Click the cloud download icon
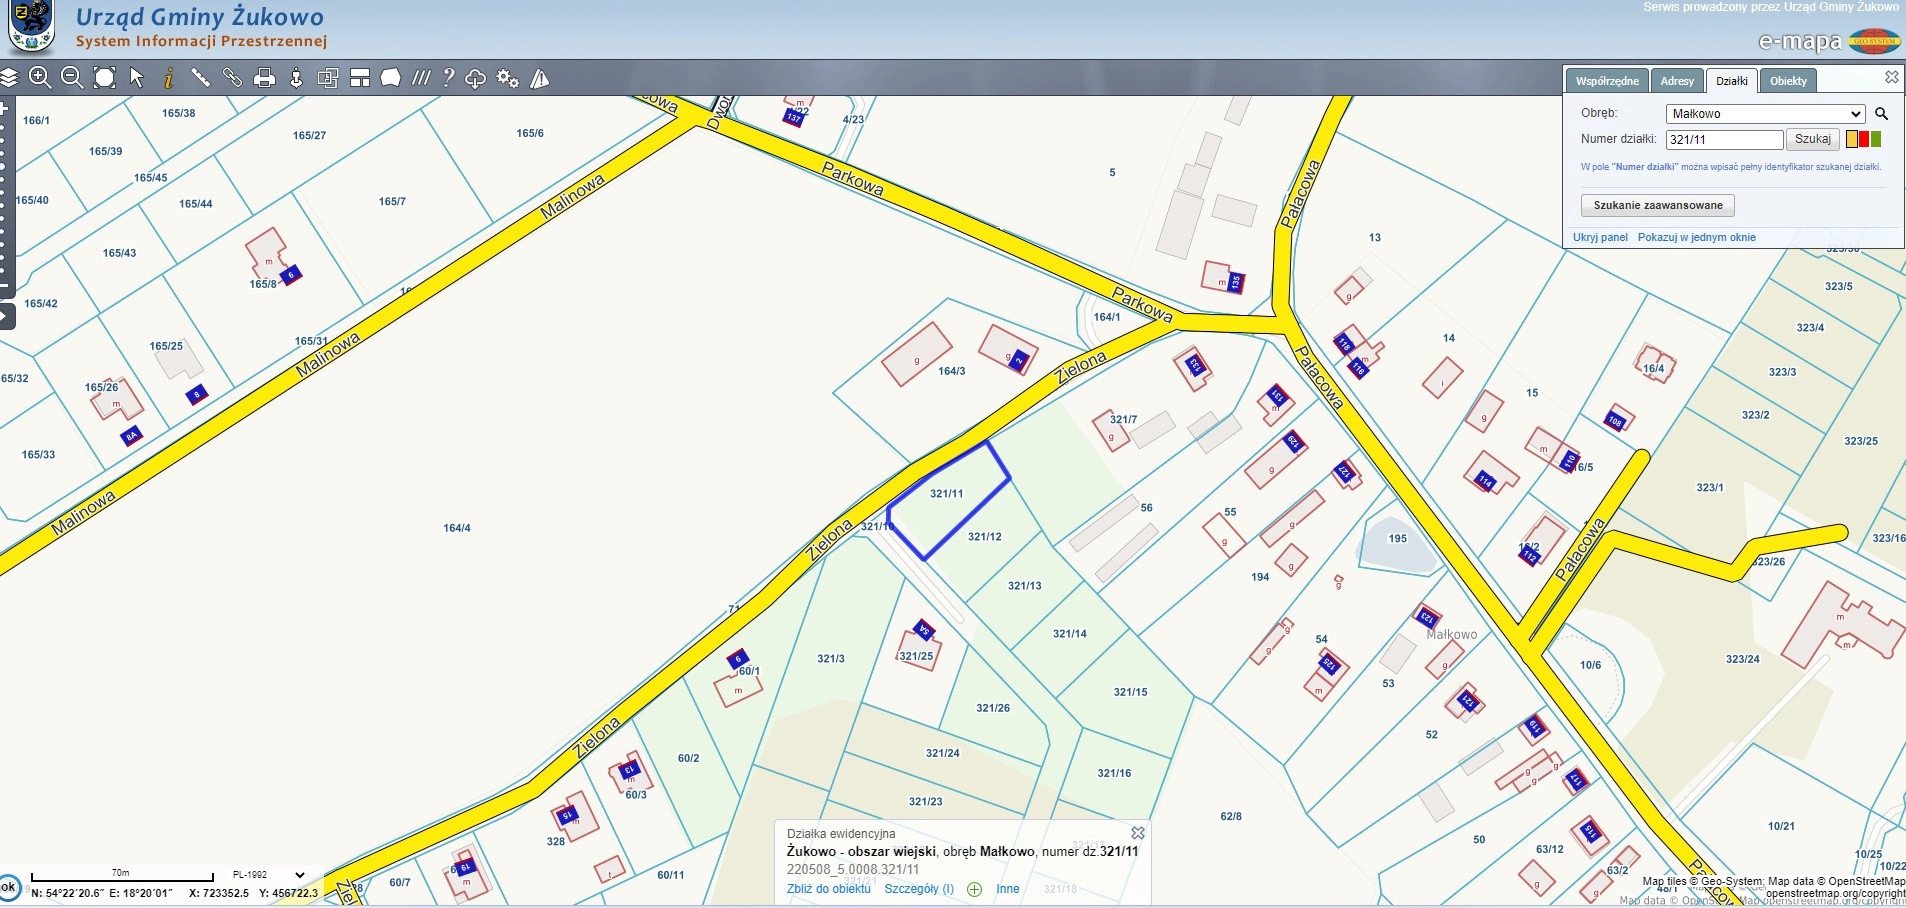1906x908 pixels. (476, 79)
